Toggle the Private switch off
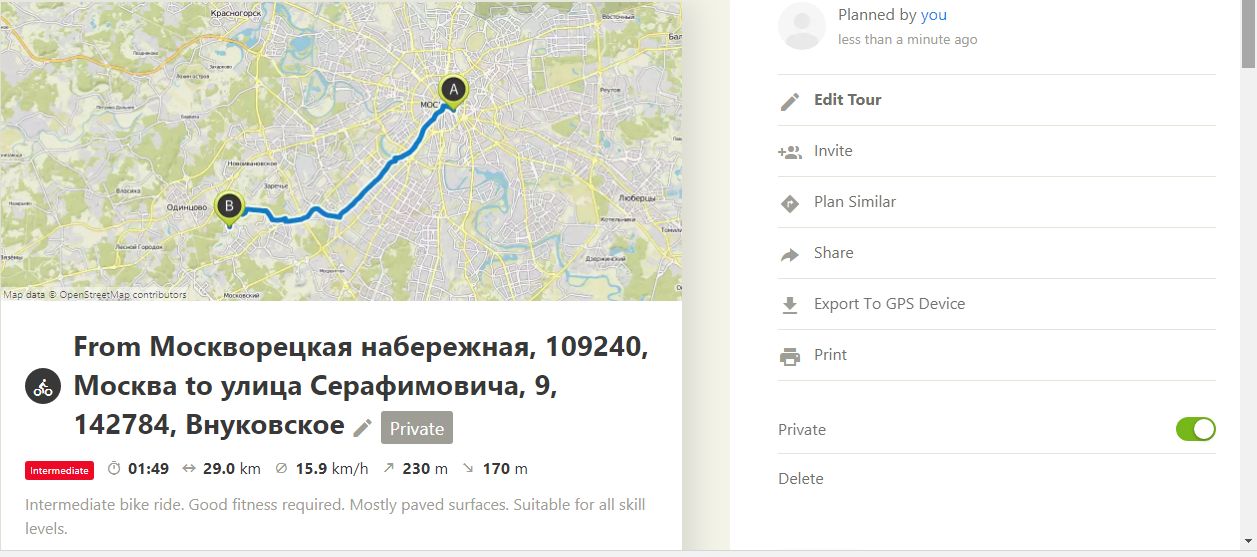1257x557 pixels. [x=1195, y=429]
